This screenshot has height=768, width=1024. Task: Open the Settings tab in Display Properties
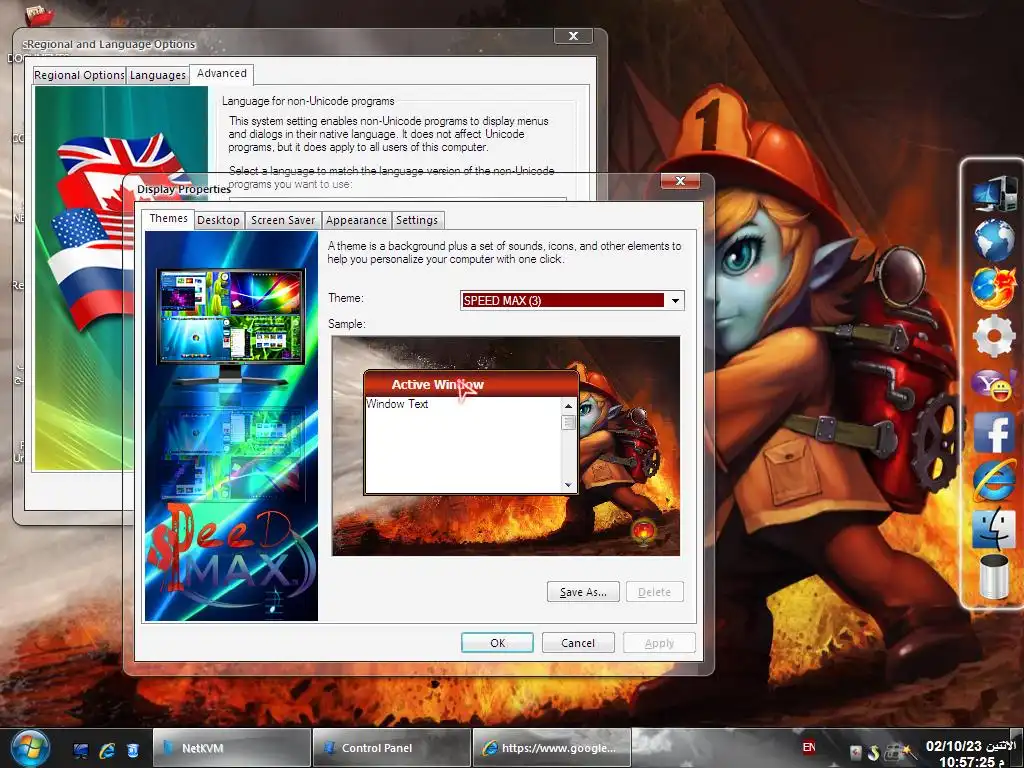(417, 220)
